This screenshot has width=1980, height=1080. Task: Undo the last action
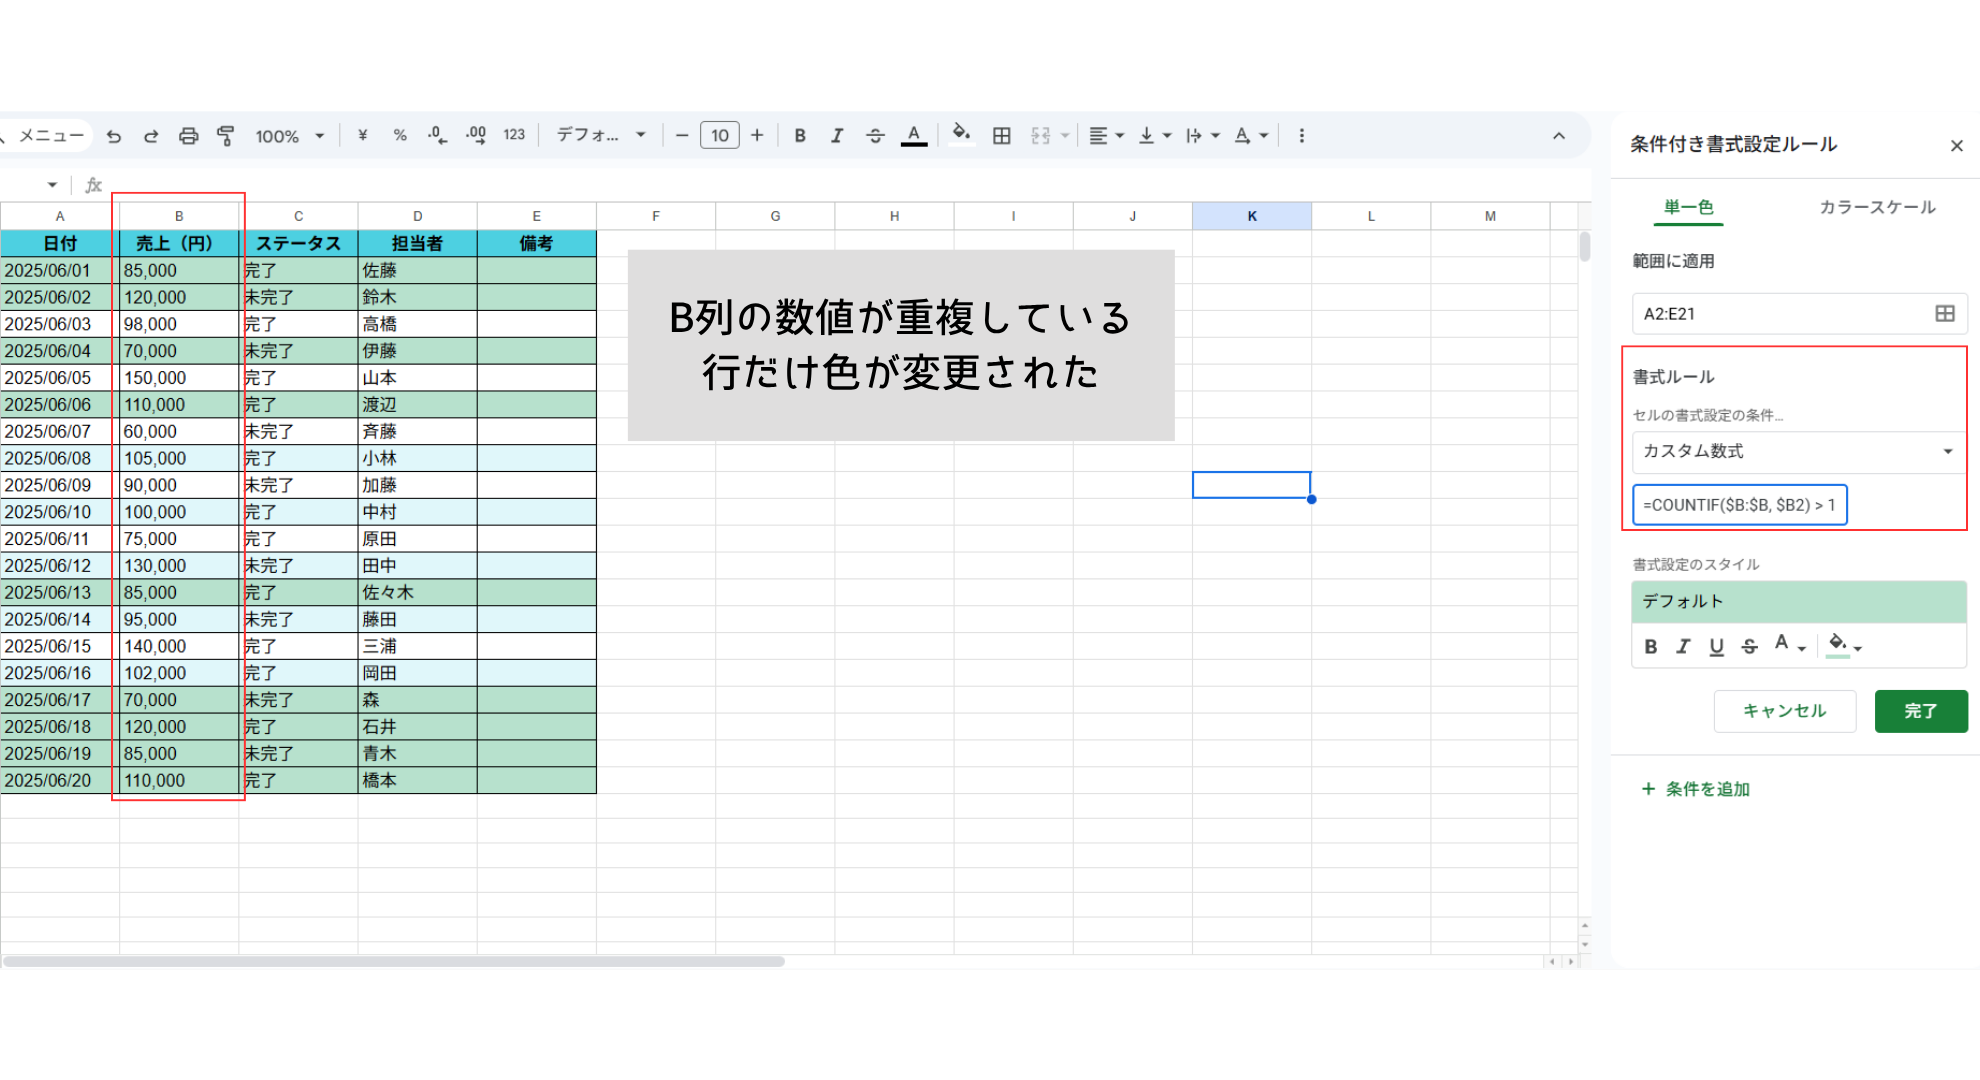coord(114,136)
